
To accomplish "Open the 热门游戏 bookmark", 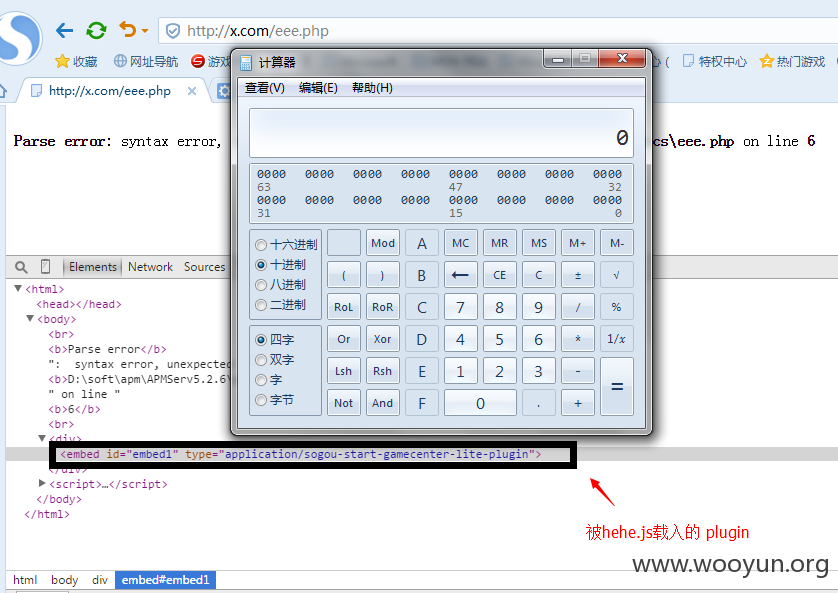I will (x=793, y=61).
